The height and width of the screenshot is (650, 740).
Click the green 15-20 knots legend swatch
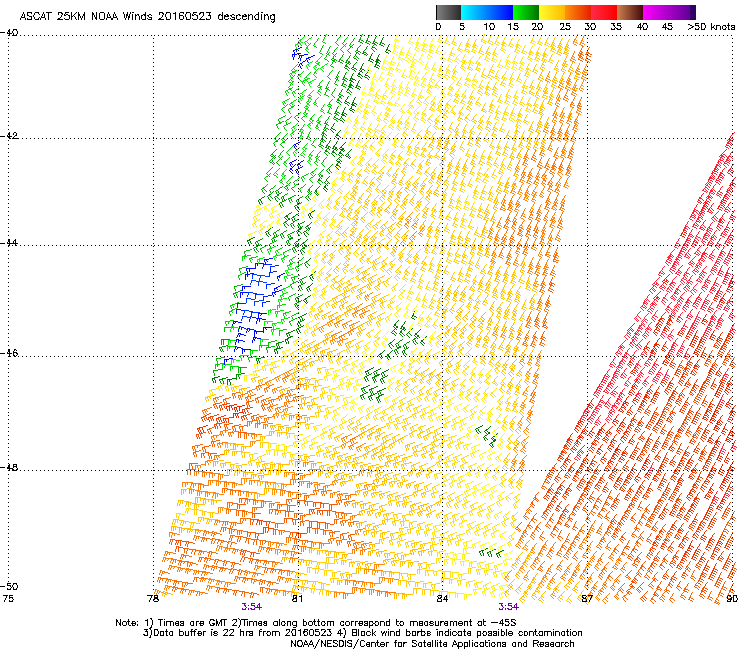pyautogui.click(x=526, y=12)
